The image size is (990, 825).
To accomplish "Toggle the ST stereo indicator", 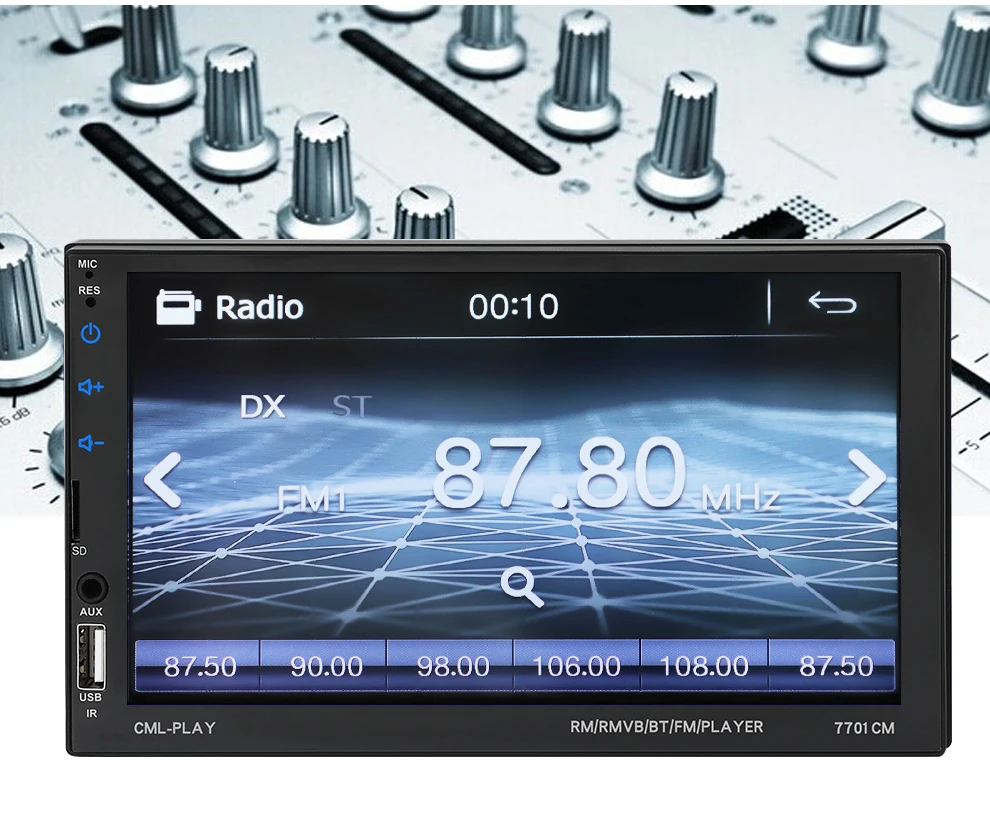I will coord(352,407).
